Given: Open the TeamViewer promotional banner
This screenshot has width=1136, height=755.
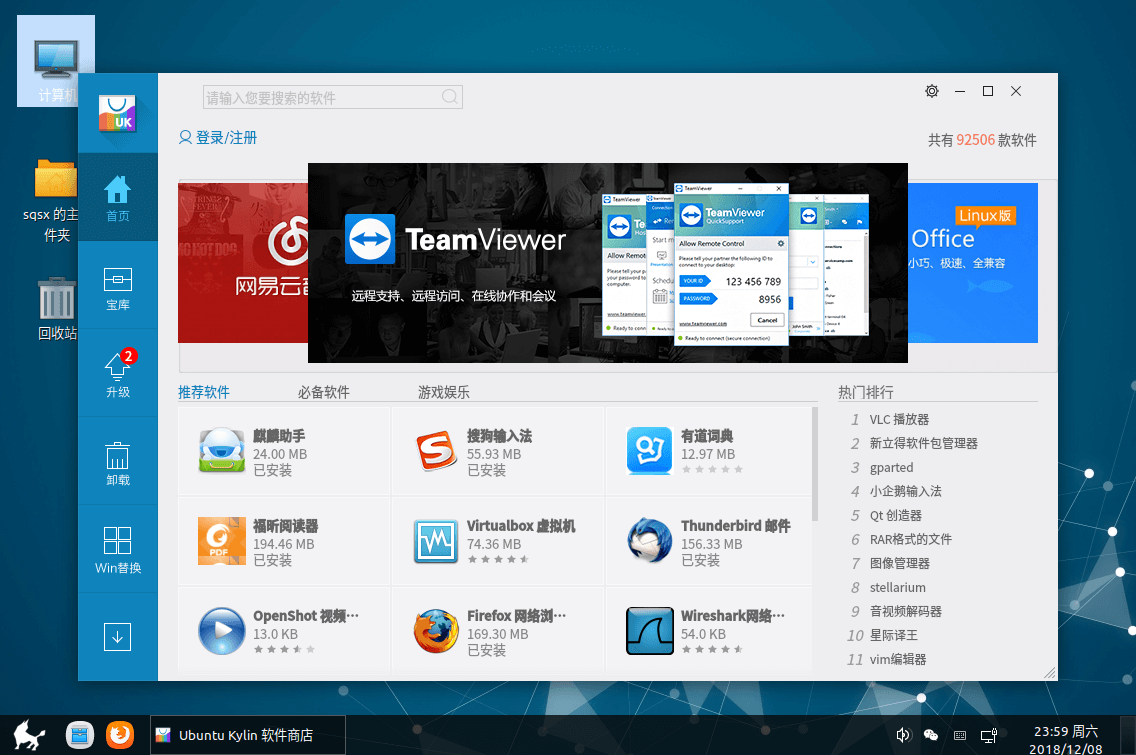Looking at the screenshot, I should tap(608, 263).
